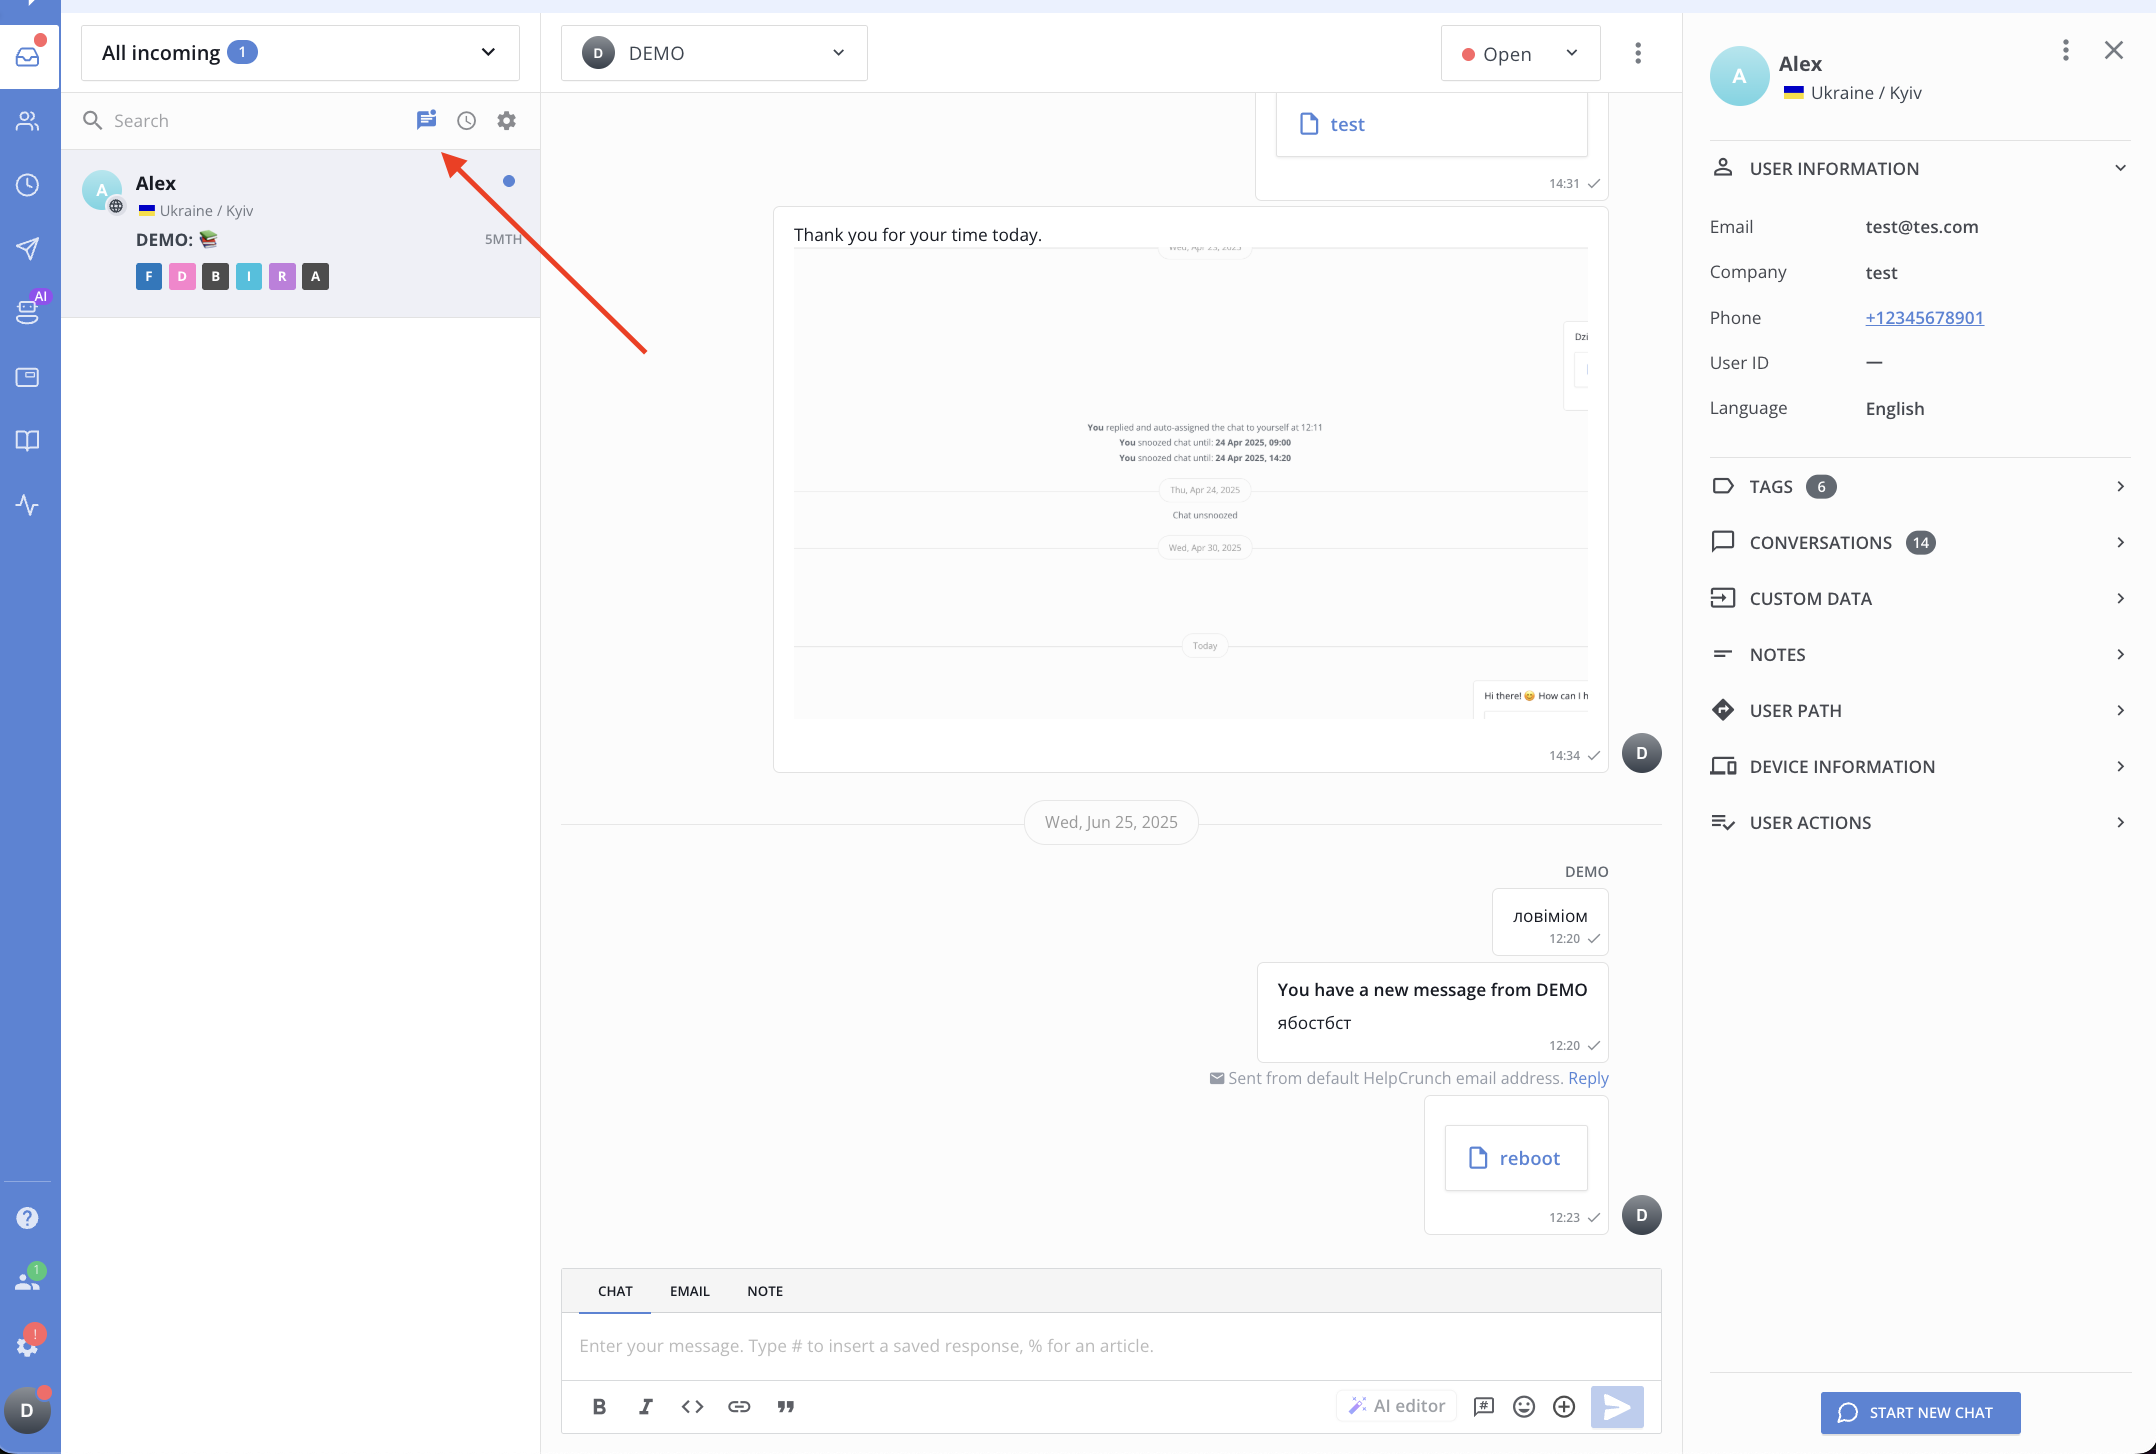Toggle italic formatting in message editor
The height and width of the screenshot is (1454, 2156).
coord(646,1406)
